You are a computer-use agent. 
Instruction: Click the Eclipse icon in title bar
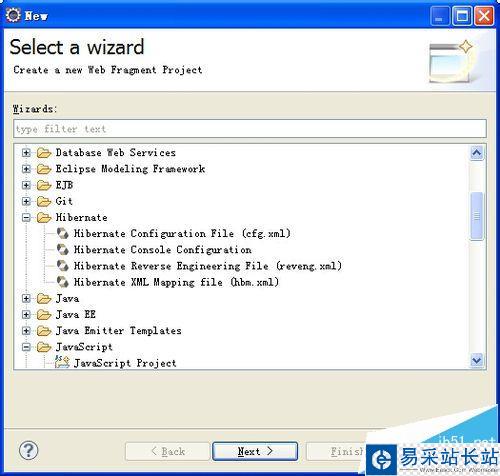click(13, 15)
